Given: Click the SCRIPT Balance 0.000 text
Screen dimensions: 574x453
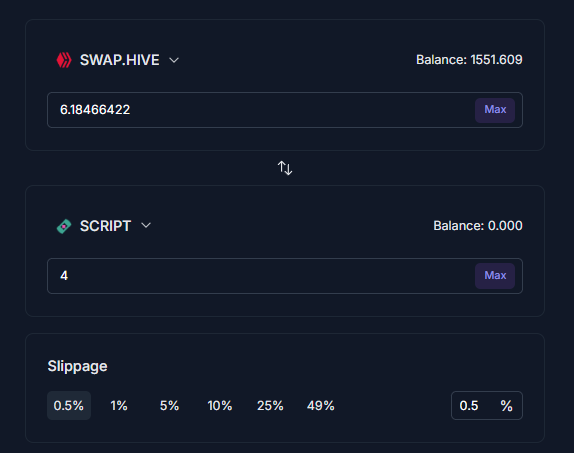Looking at the screenshot, I should (478, 226).
